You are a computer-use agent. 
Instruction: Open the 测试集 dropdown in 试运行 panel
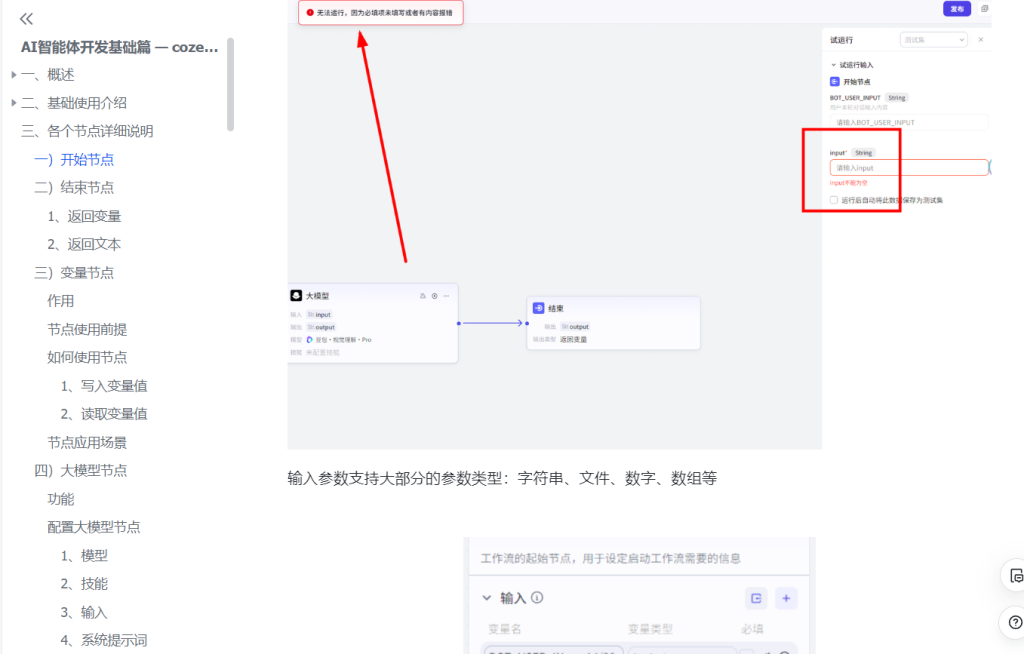[933, 39]
